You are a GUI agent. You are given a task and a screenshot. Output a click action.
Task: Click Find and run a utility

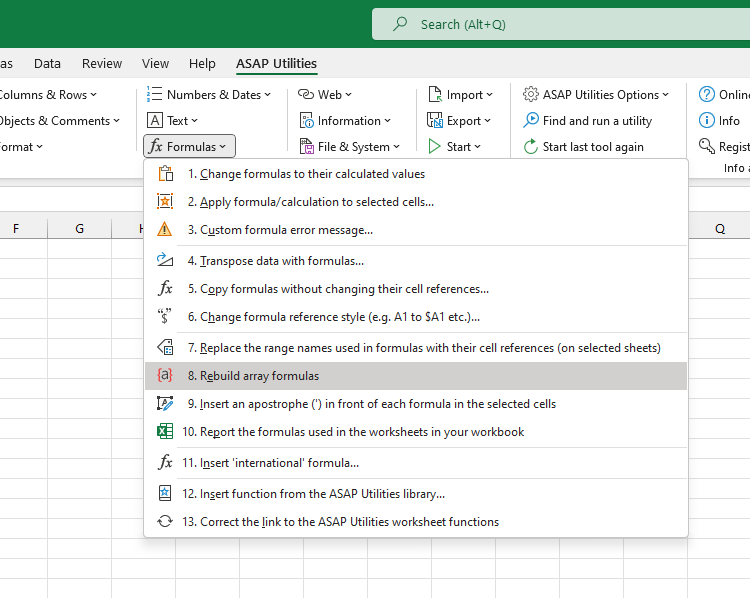click(587, 121)
